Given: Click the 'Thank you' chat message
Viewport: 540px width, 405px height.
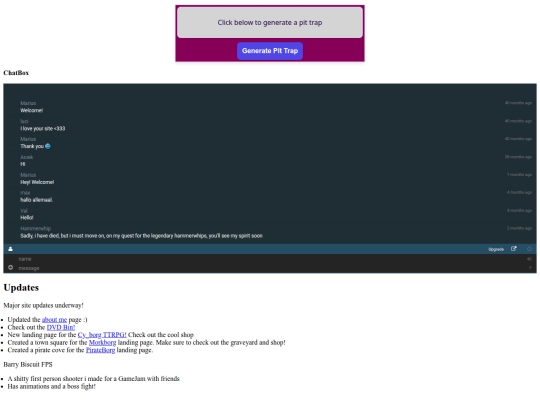Looking at the screenshot, I should click(35, 146).
